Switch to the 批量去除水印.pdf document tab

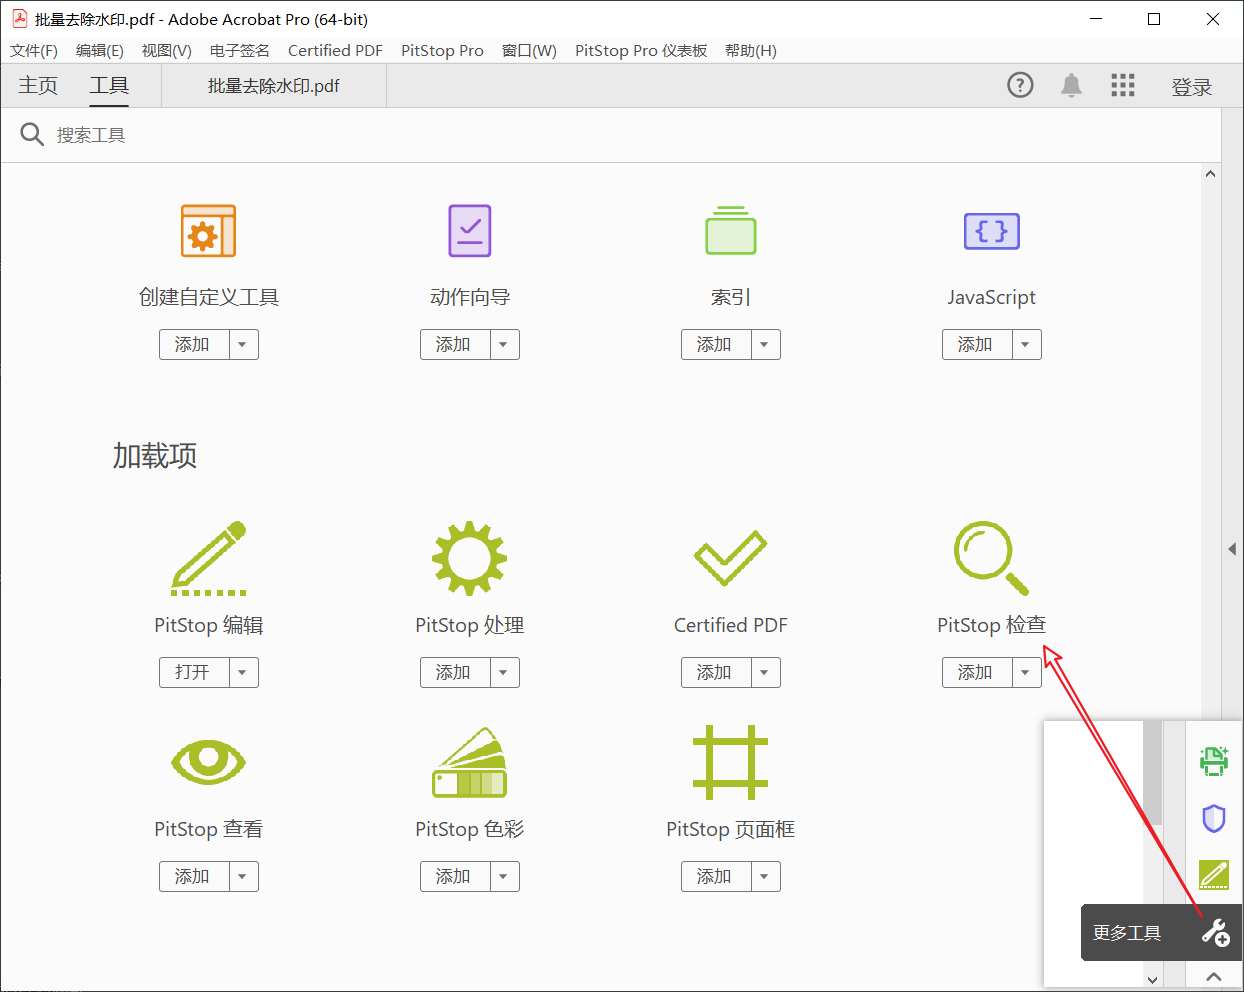coord(273,86)
